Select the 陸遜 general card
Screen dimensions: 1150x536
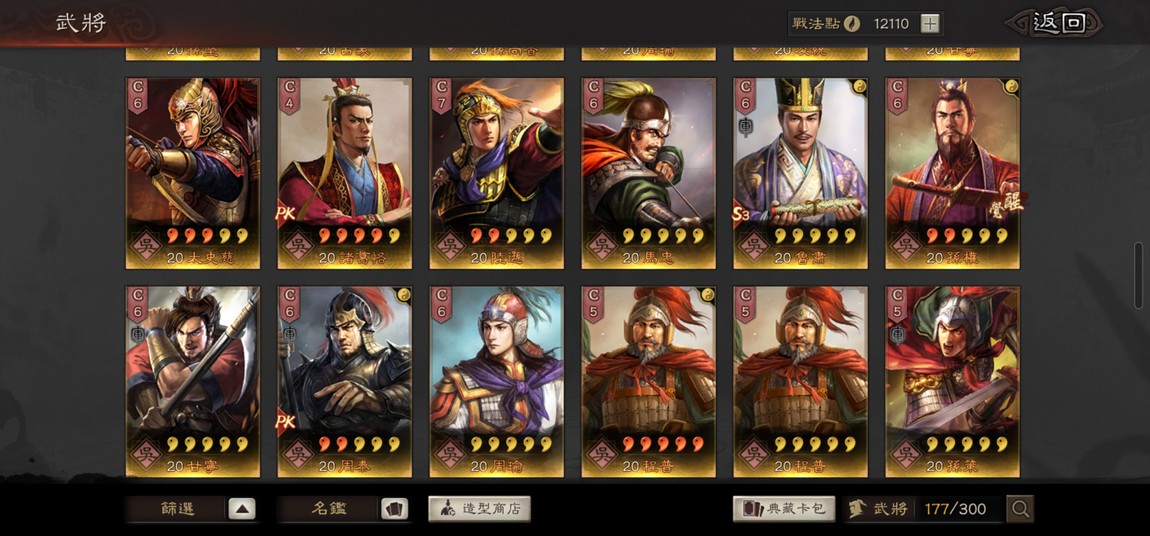point(497,174)
